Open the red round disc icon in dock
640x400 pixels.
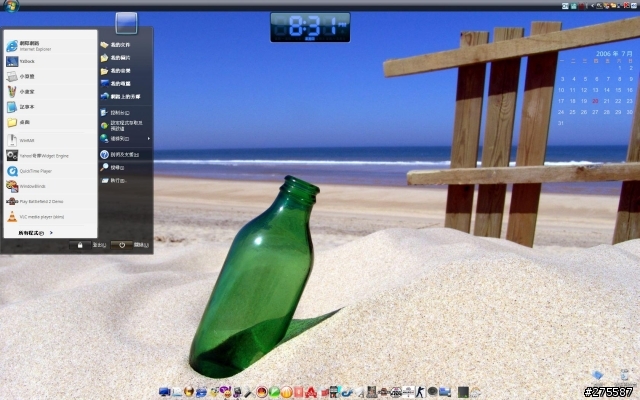point(262,392)
